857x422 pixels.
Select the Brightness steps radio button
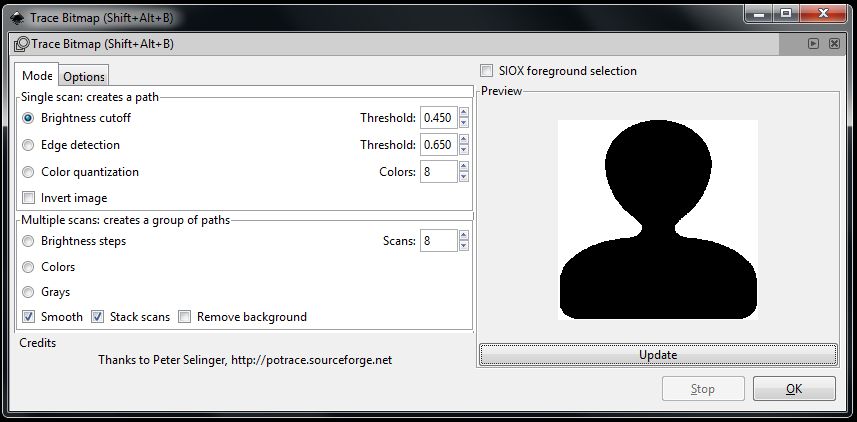[x=28, y=241]
